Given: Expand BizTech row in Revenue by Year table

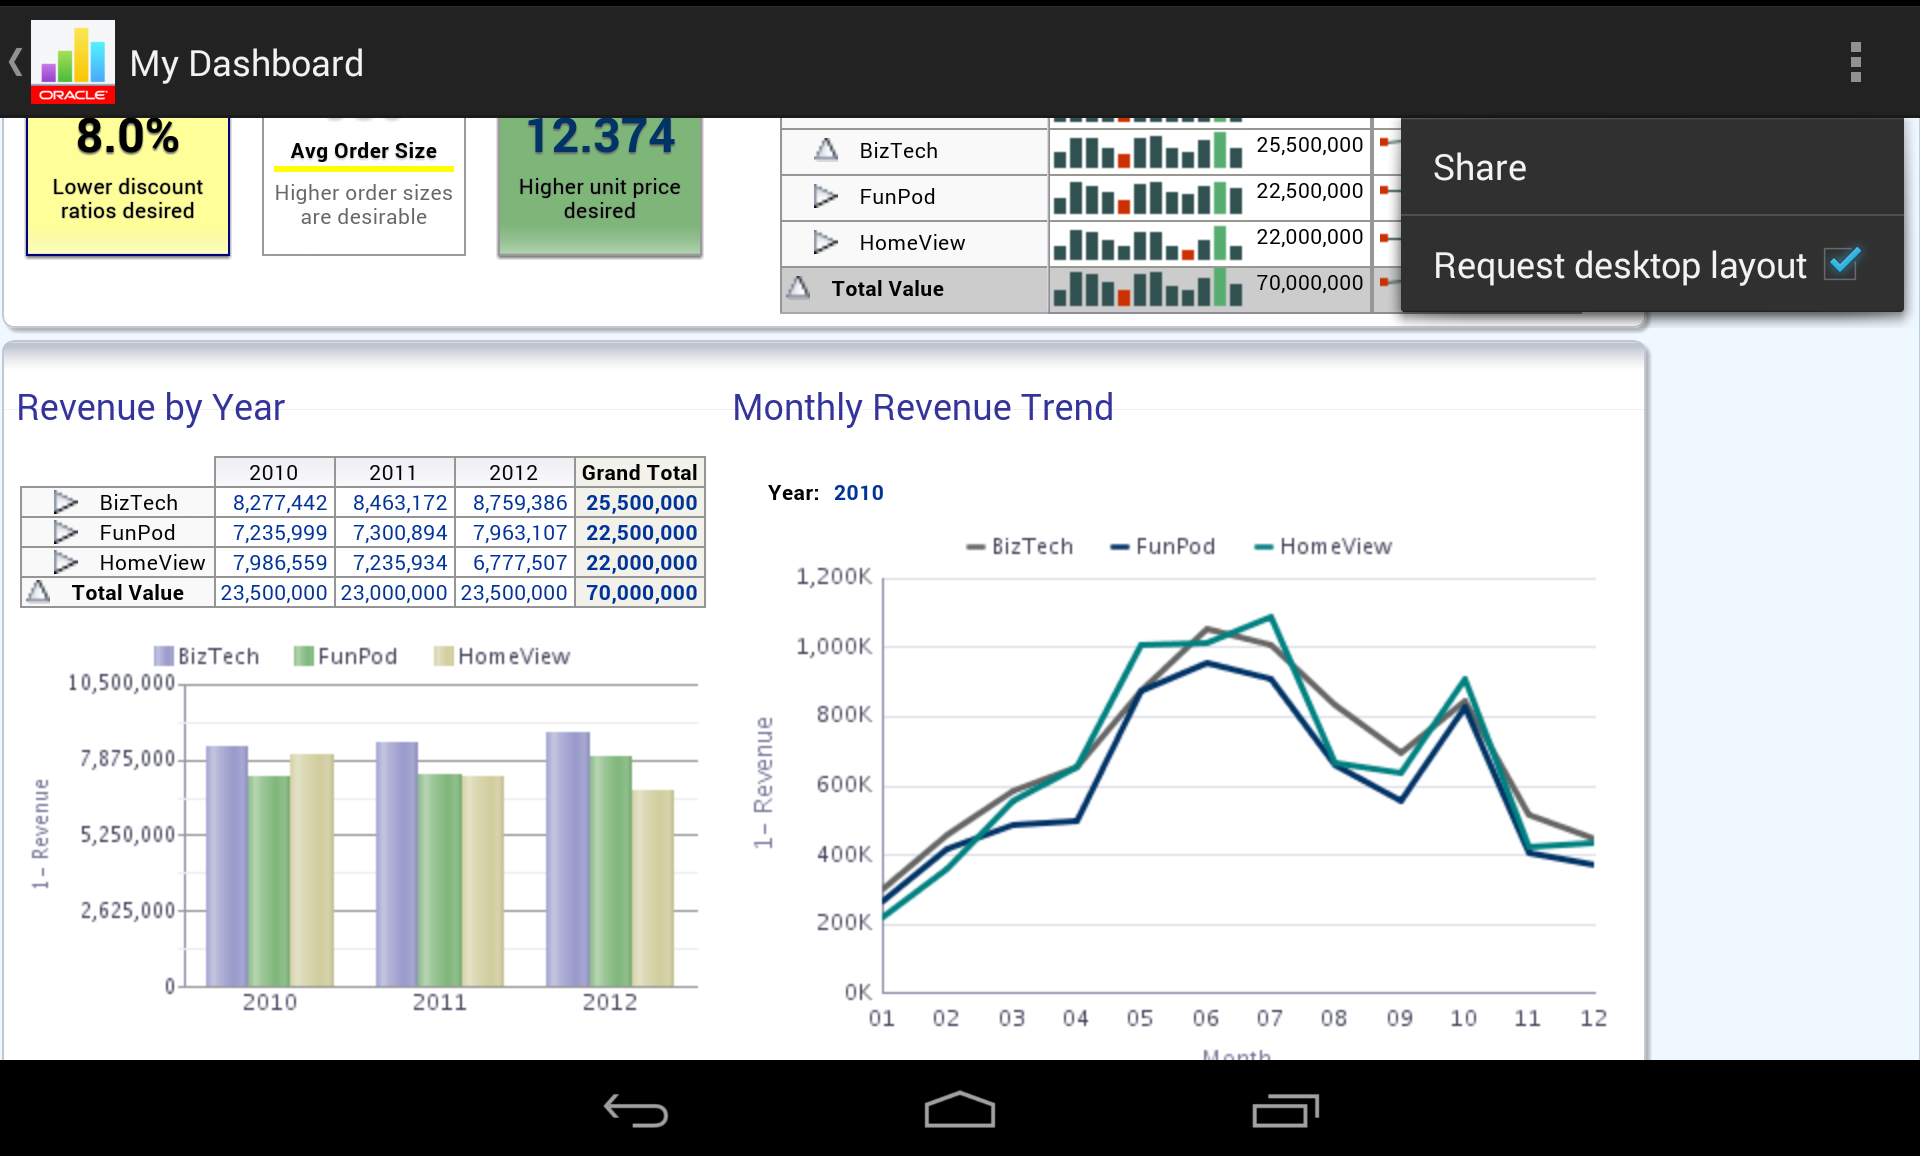Looking at the screenshot, I should tap(66, 502).
